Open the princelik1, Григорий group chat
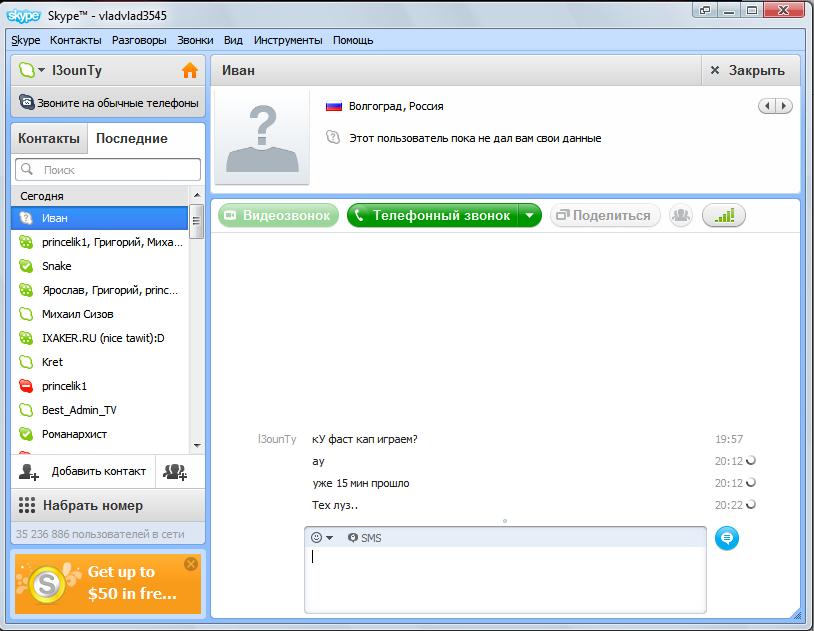The height and width of the screenshot is (631, 814). pos(100,242)
